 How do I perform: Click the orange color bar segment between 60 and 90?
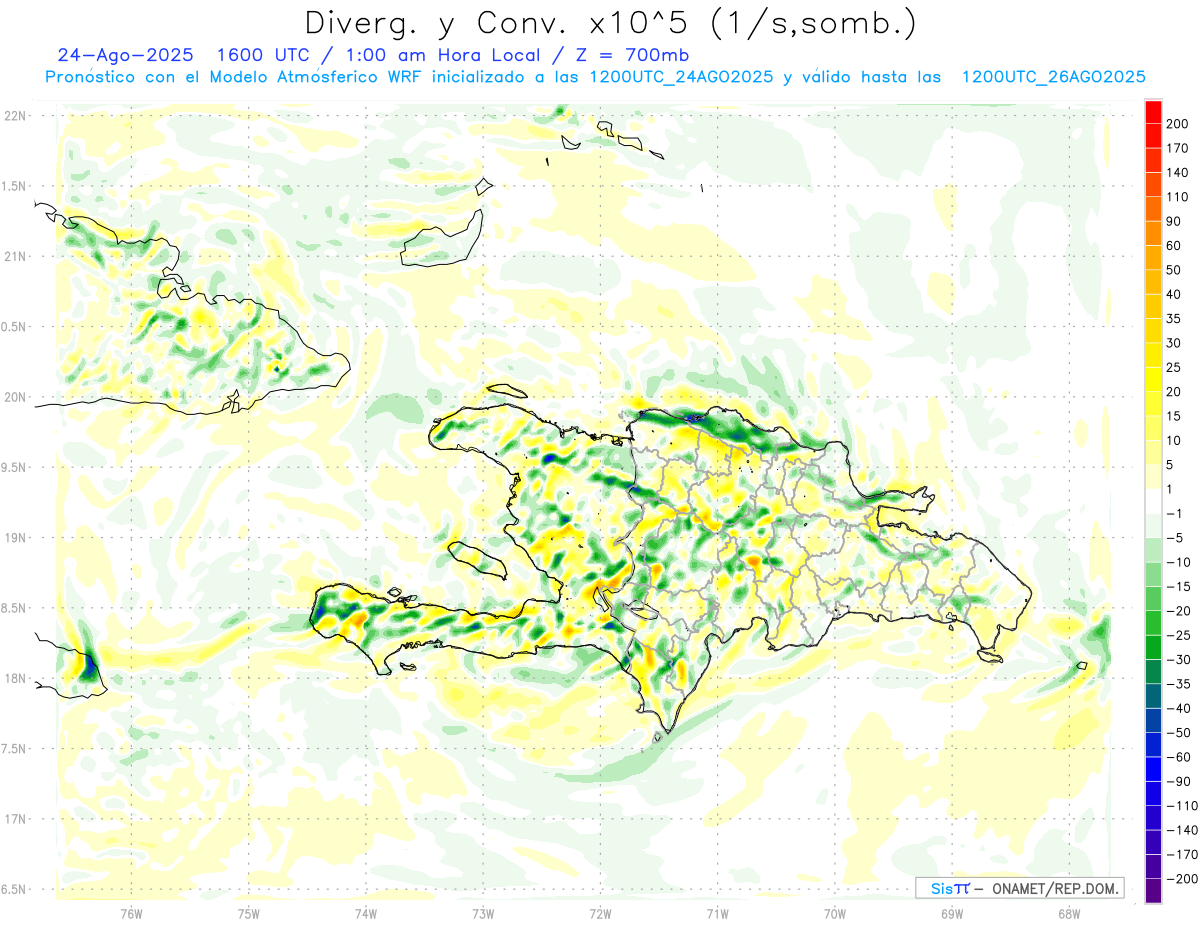(x=1153, y=233)
